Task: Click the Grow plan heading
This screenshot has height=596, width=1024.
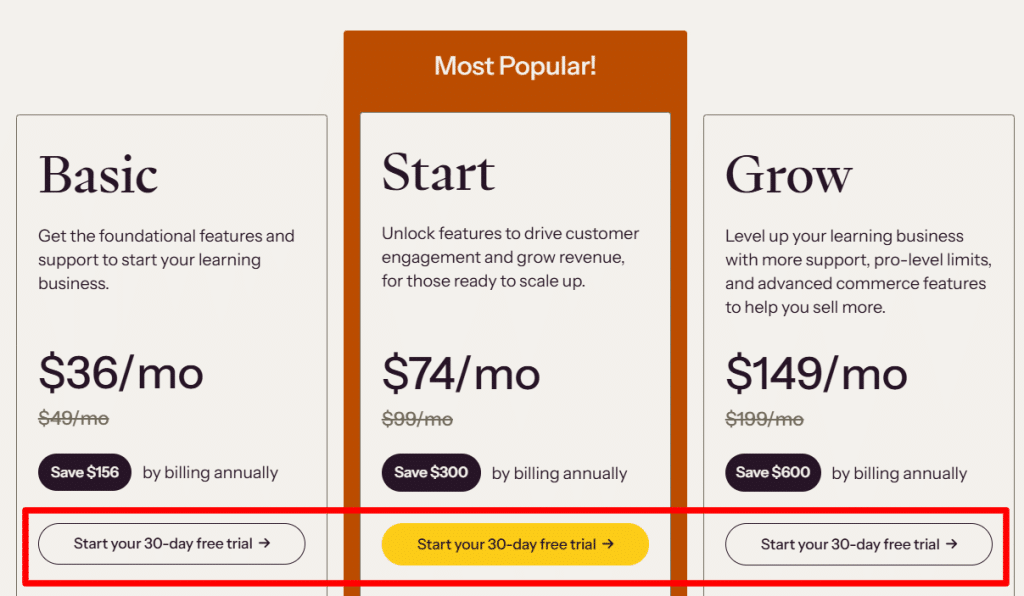Action: tap(788, 176)
